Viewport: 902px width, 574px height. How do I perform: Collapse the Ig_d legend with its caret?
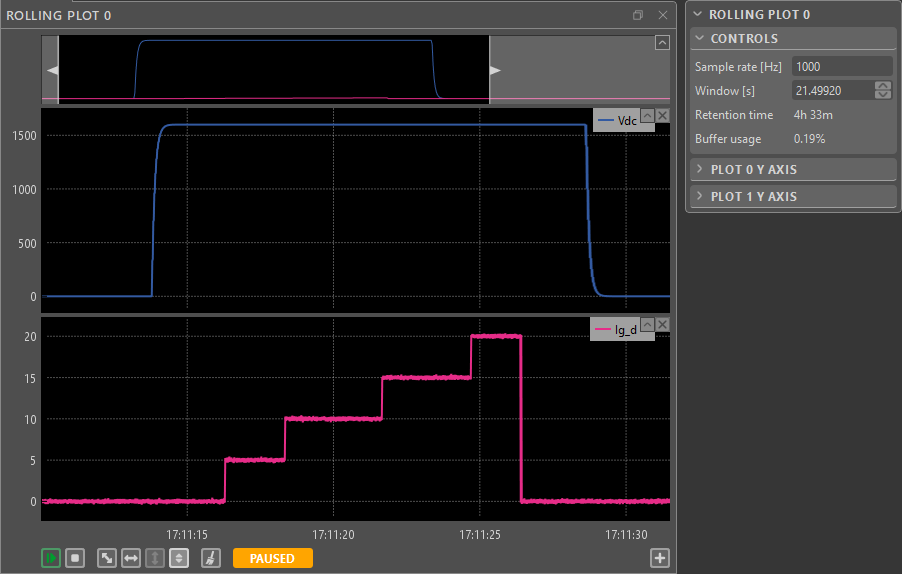pos(646,325)
